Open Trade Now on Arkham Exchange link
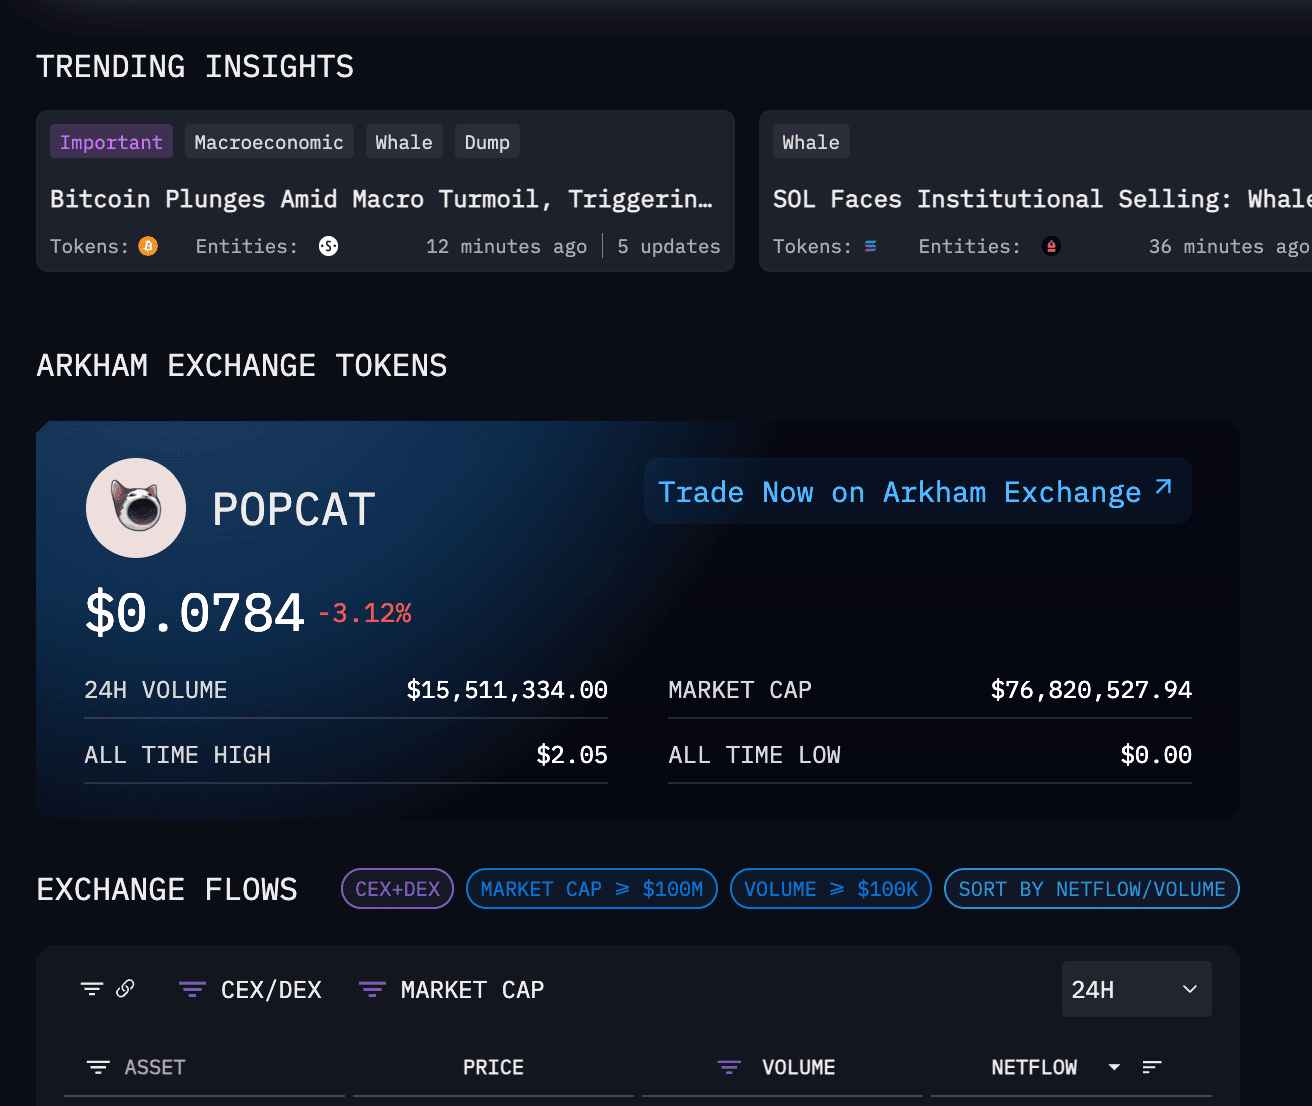 917,491
